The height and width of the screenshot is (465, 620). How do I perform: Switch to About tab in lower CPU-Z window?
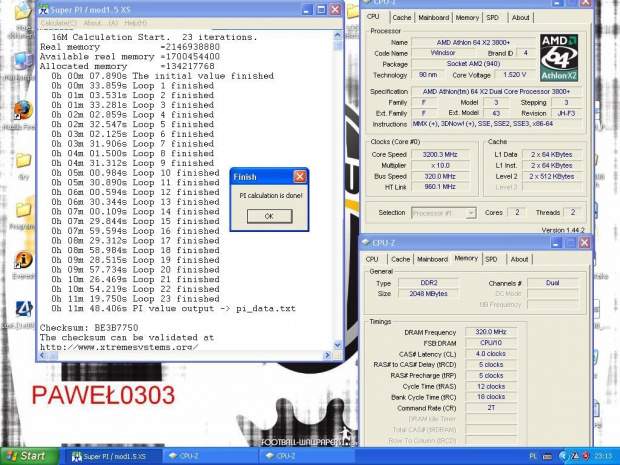click(x=519, y=259)
